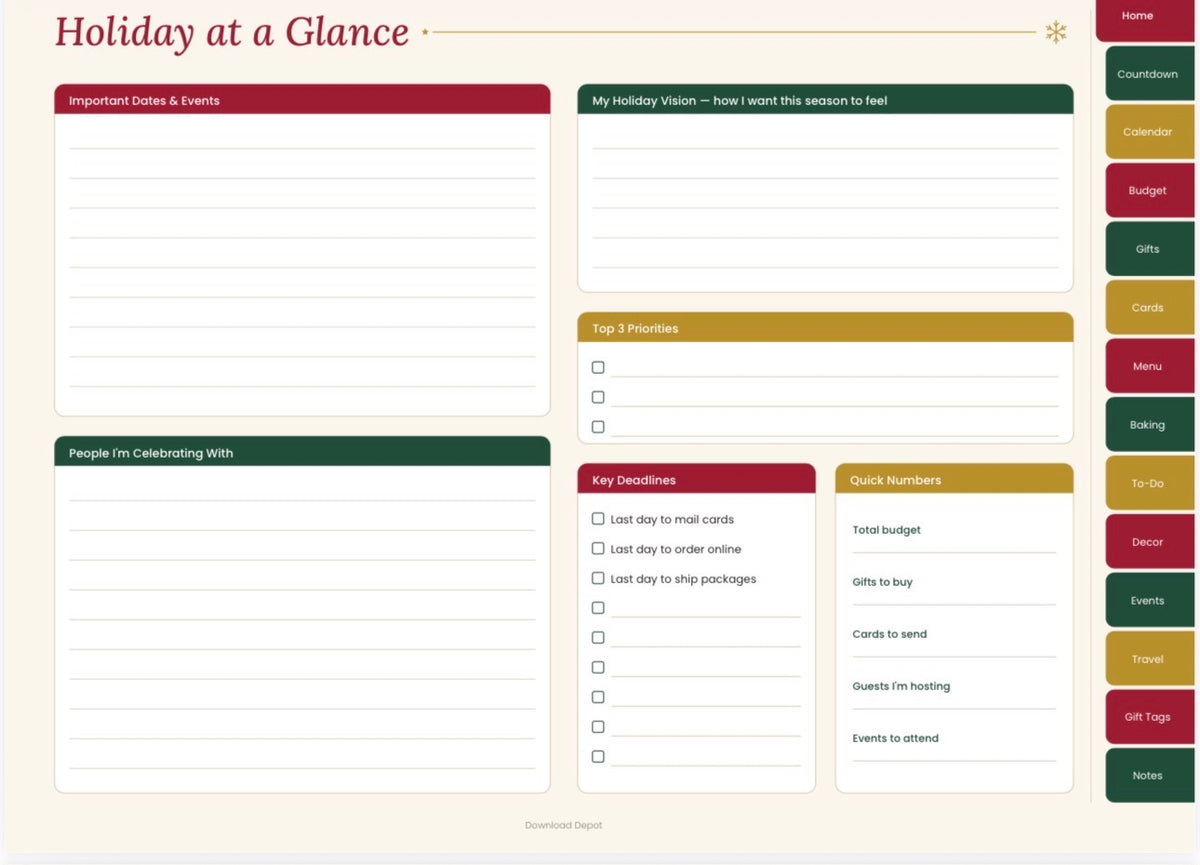
Task: Open the Gift Tags tab
Action: (x=1150, y=717)
